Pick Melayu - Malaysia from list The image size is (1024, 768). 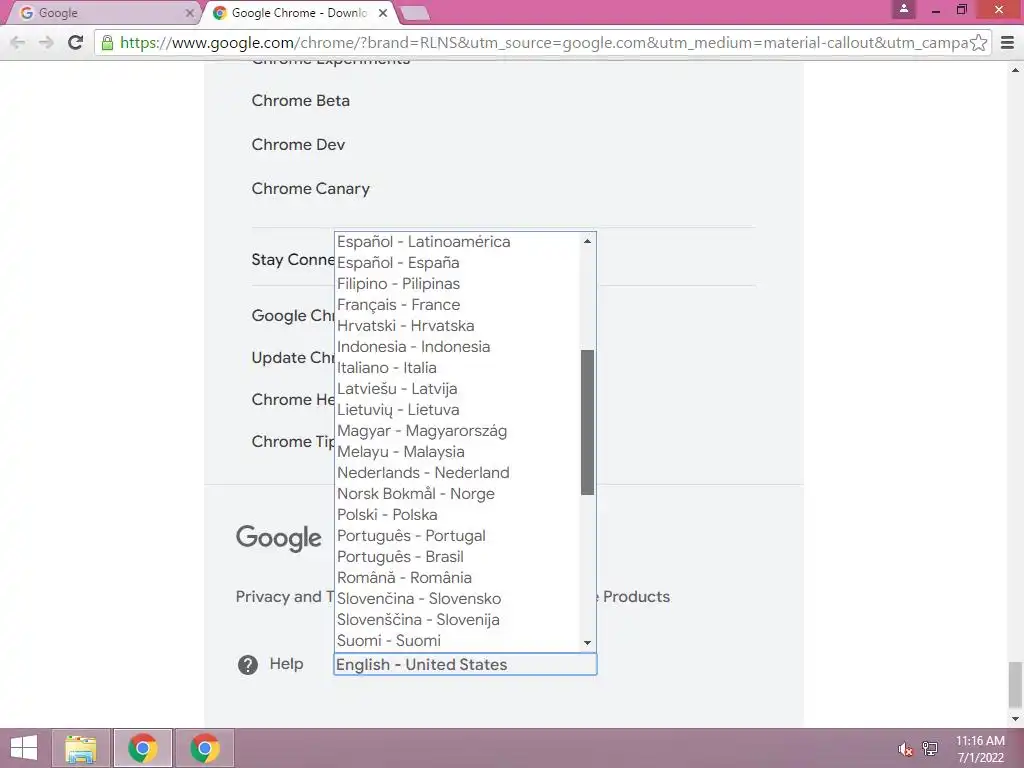click(x=456, y=451)
